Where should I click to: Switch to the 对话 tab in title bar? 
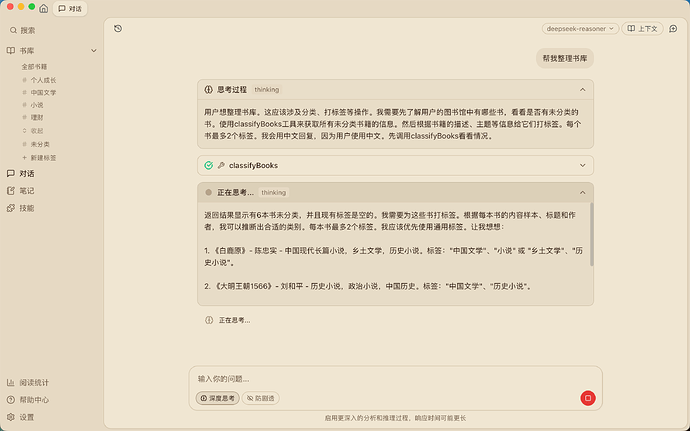coord(70,8)
